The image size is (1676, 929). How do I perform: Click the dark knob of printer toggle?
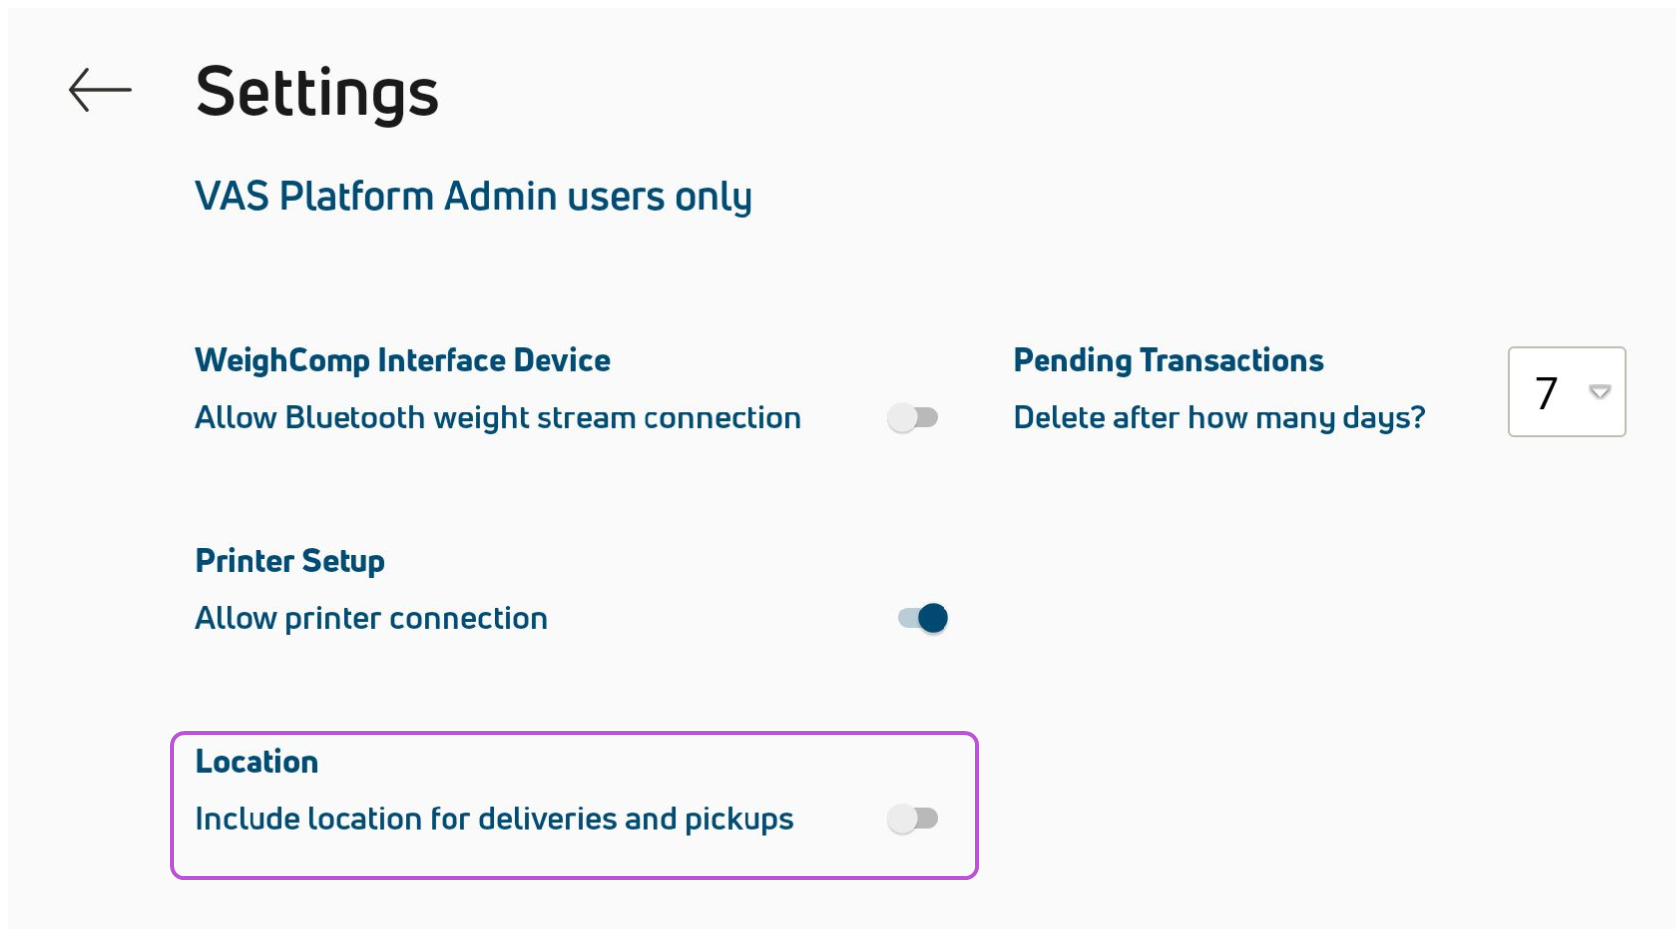(933, 618)
